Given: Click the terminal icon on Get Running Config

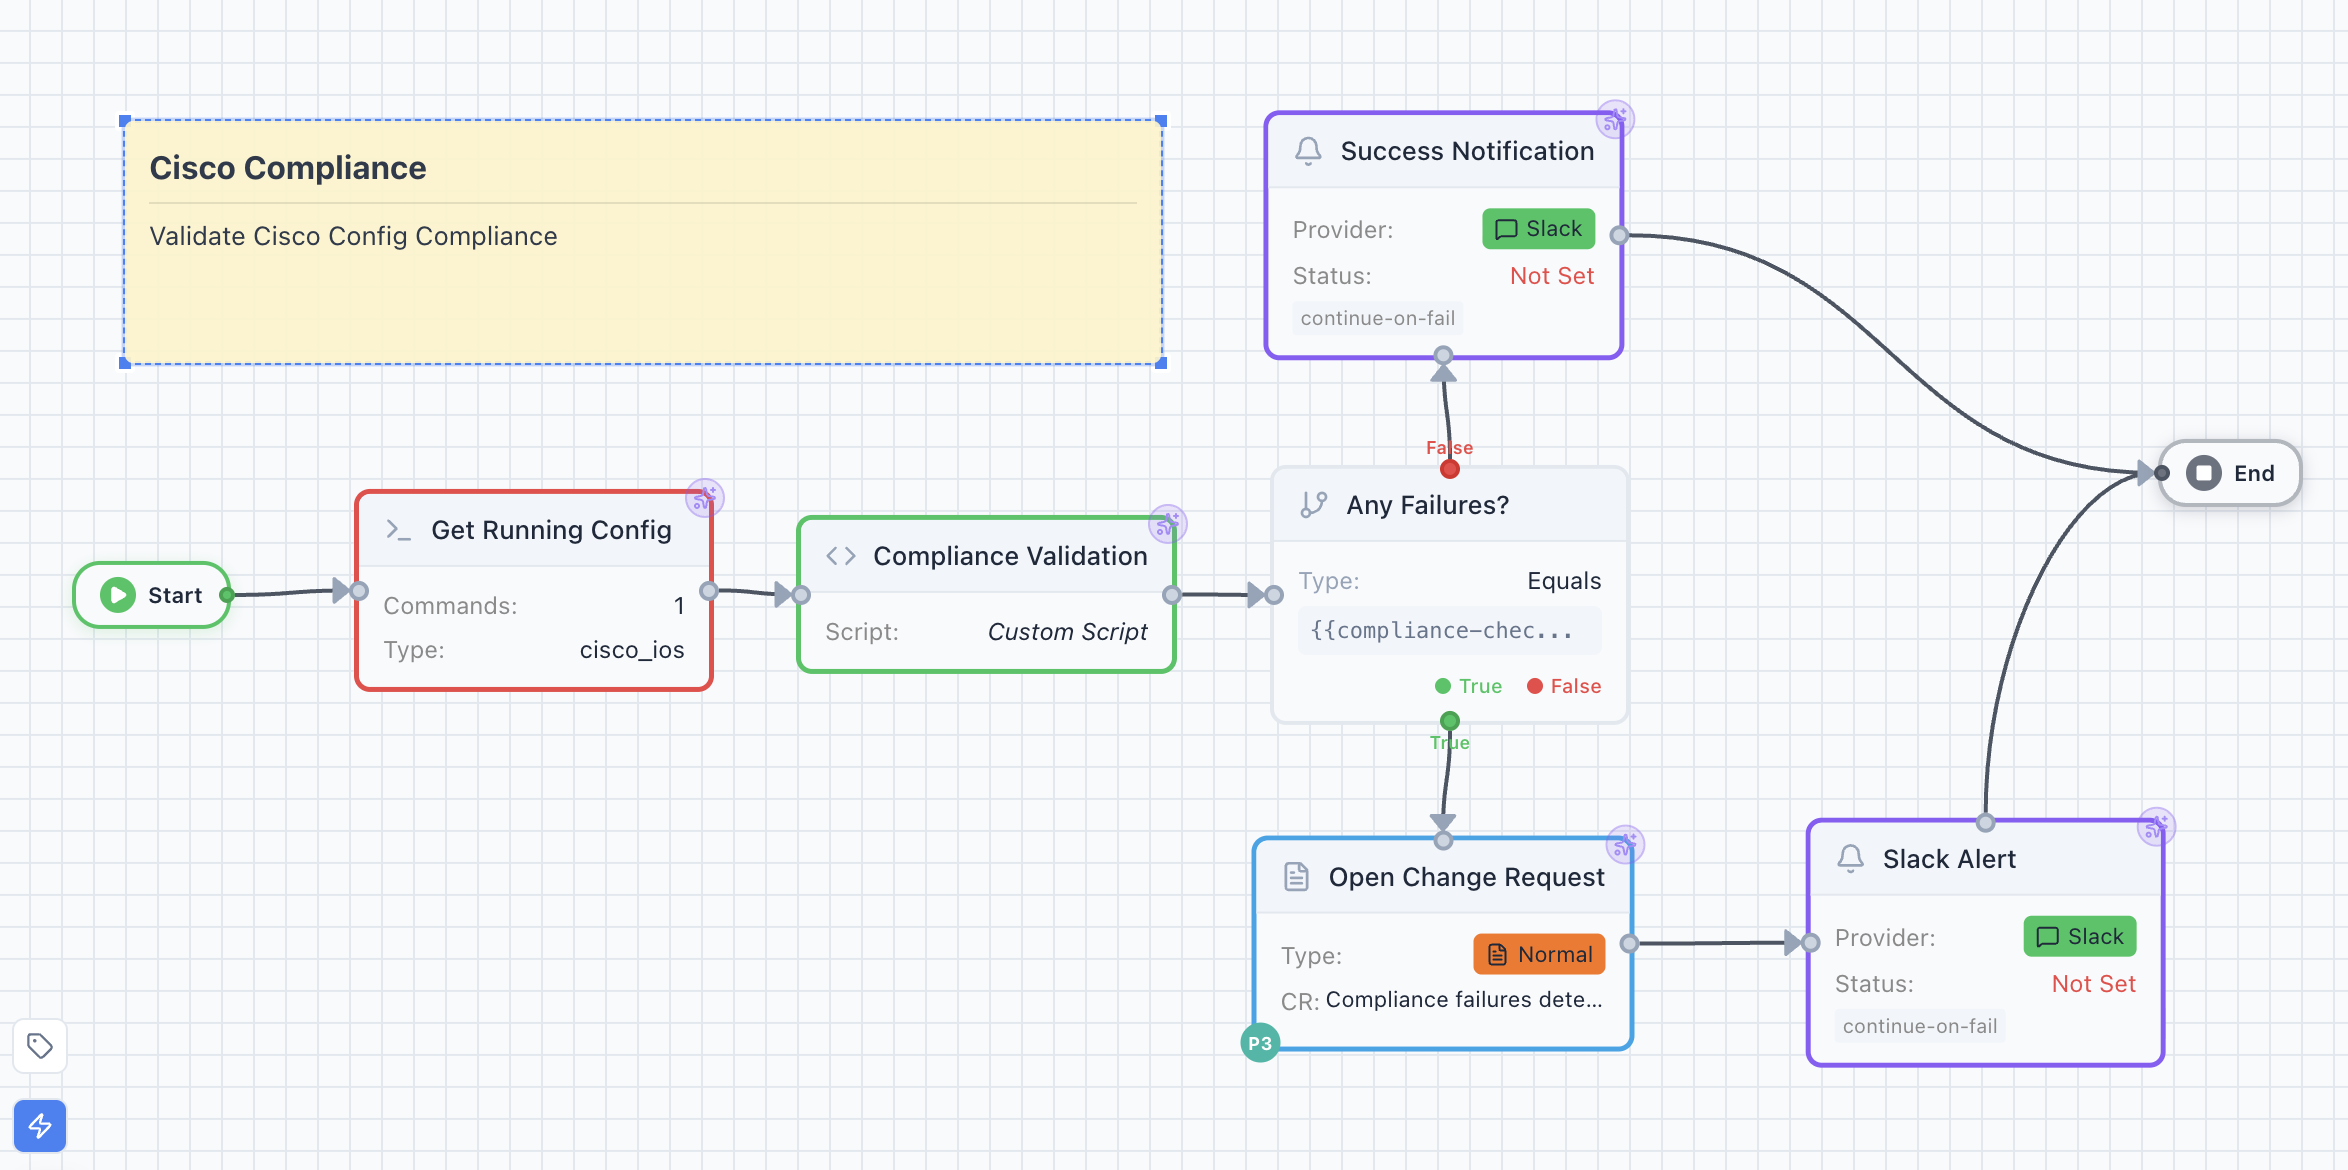Looking at the screenshot, I should pos(398,530).
